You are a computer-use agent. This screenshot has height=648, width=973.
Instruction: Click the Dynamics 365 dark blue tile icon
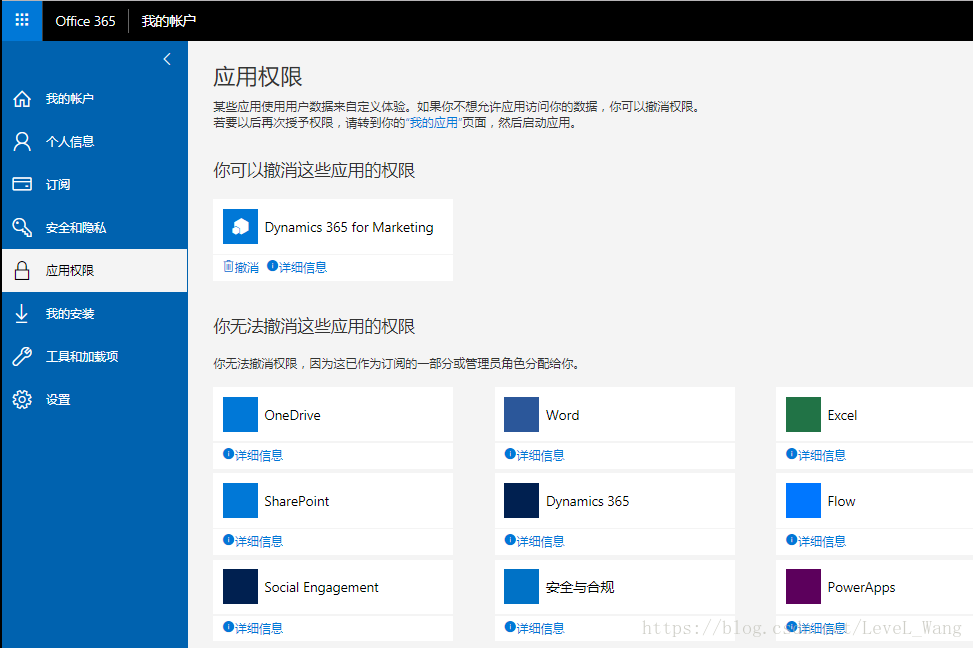[521, 500]
